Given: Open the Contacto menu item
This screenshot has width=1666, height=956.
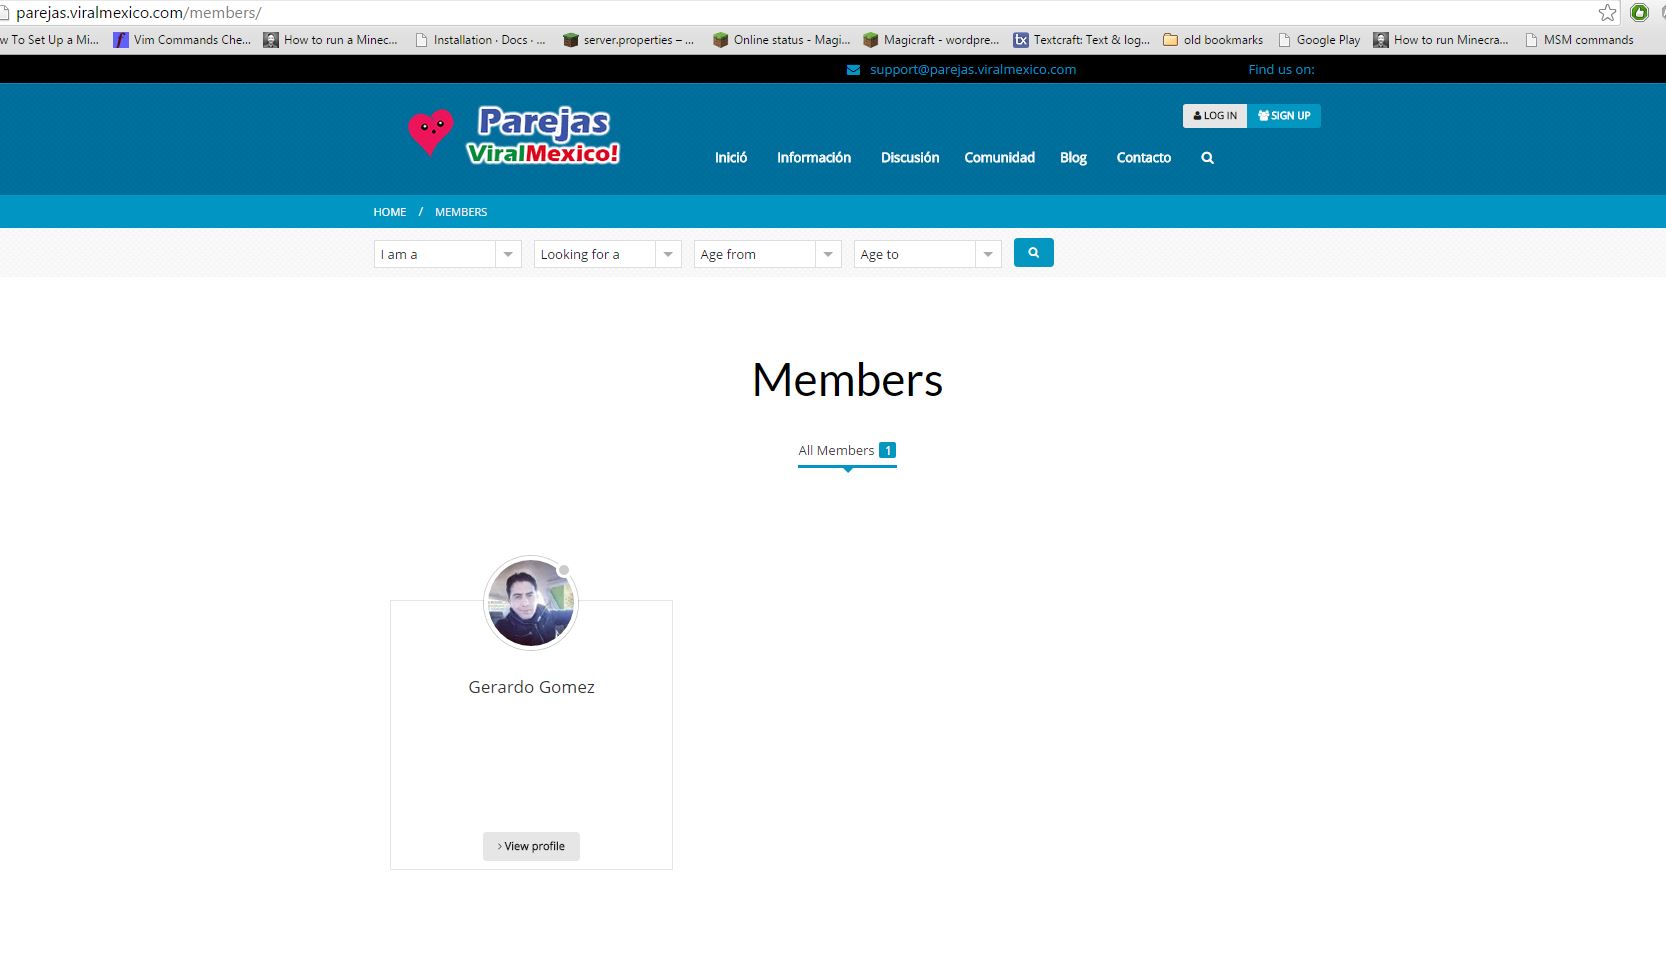Looking at the screenshot, I should click(1144, 158).
